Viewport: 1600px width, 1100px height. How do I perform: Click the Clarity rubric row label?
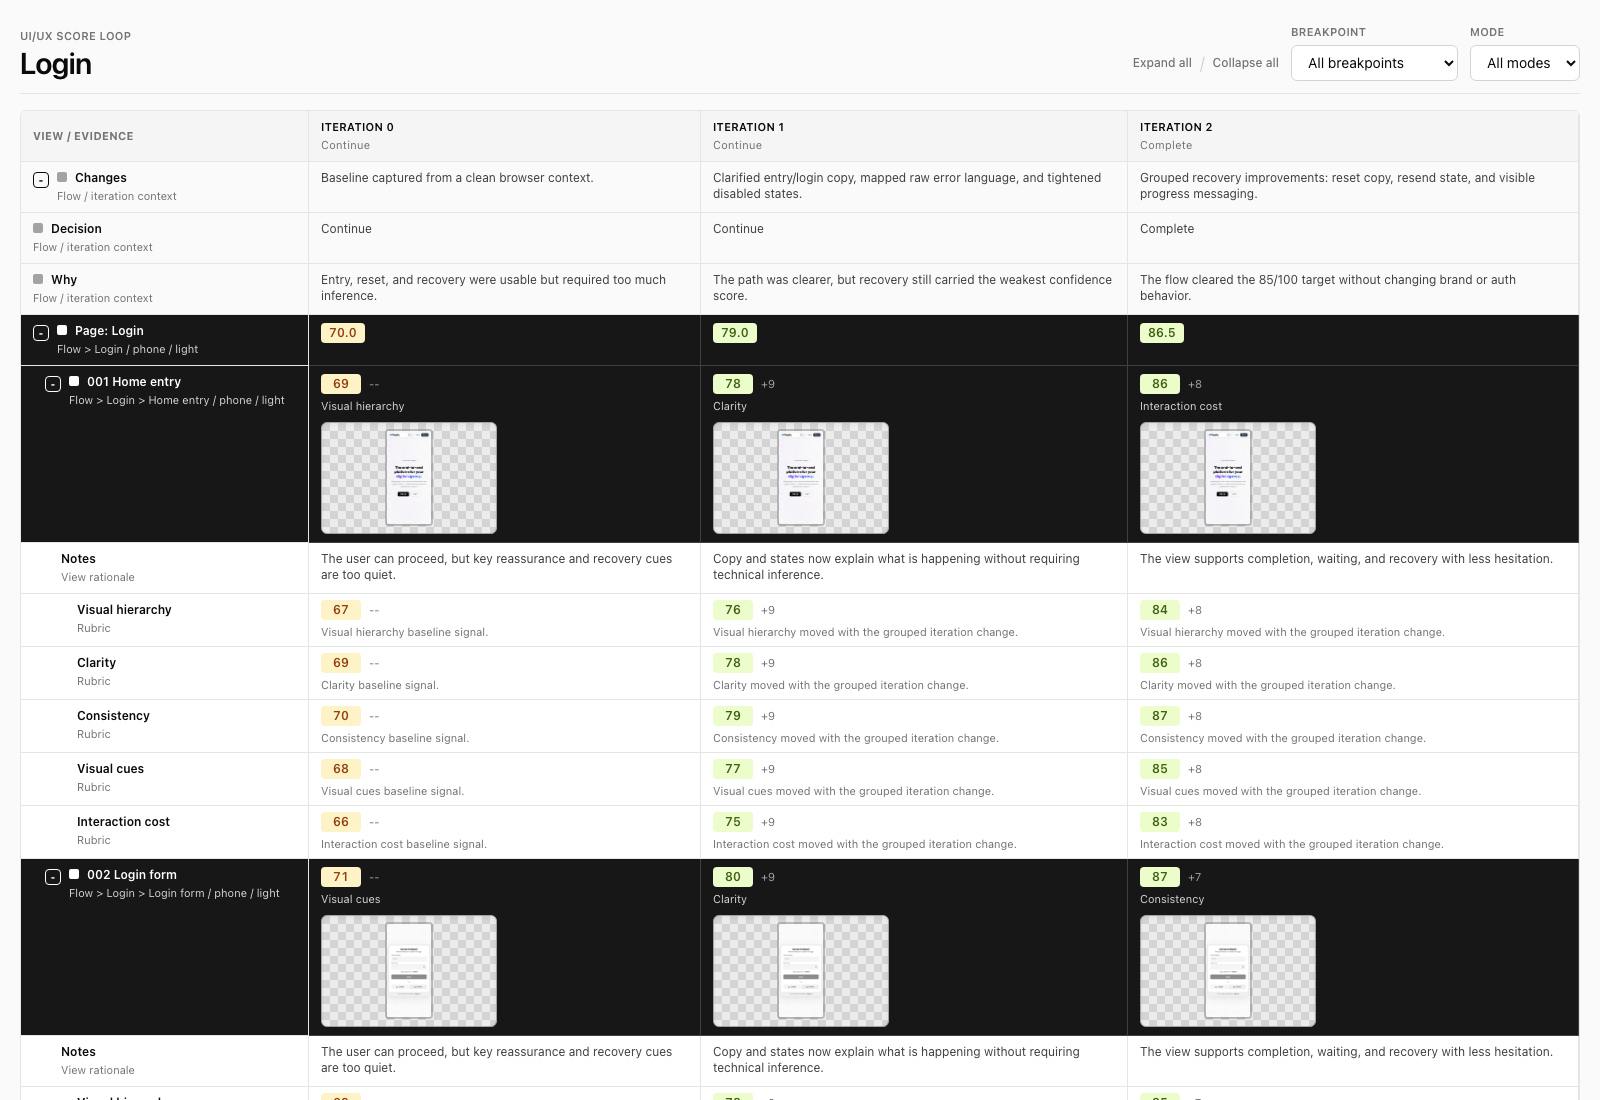[96, 663]
